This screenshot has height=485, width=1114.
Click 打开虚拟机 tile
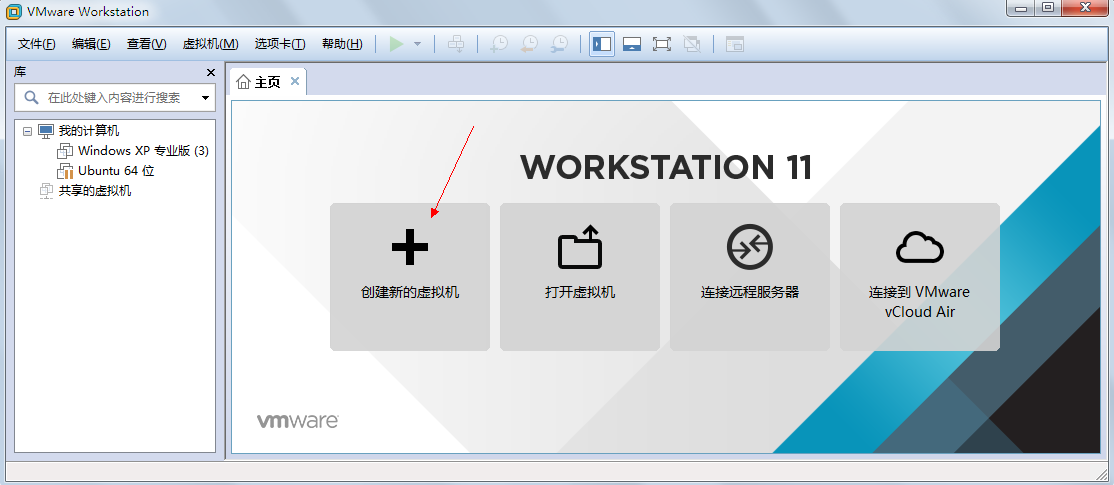pyautogui.click(x=580, y=277)
